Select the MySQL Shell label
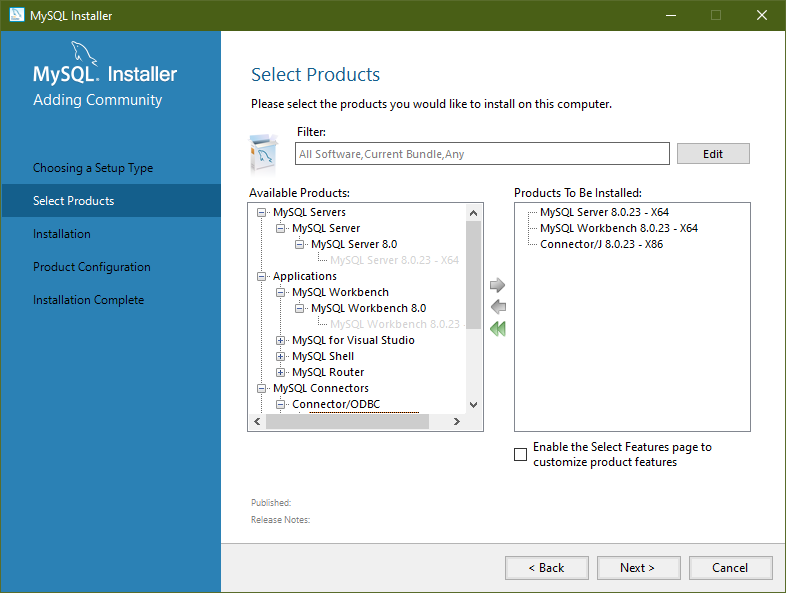Image resolution: width=786 pixels, height=593 pixels. (x=323, y=356)
